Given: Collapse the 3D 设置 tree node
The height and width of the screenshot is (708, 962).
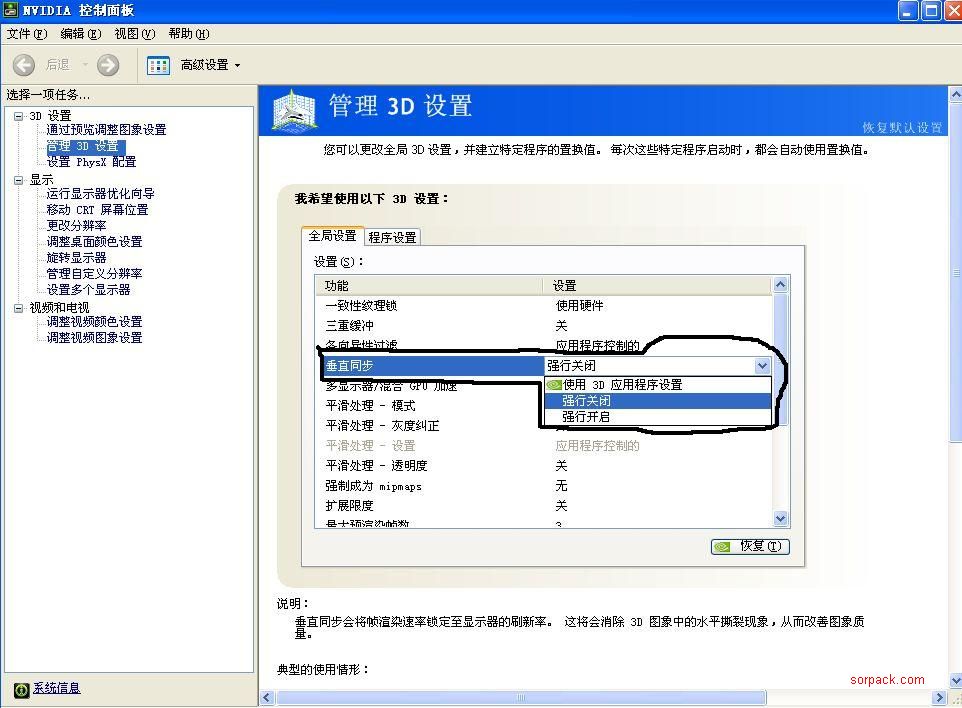Looking at the screenshot, I should coord(18,116).
